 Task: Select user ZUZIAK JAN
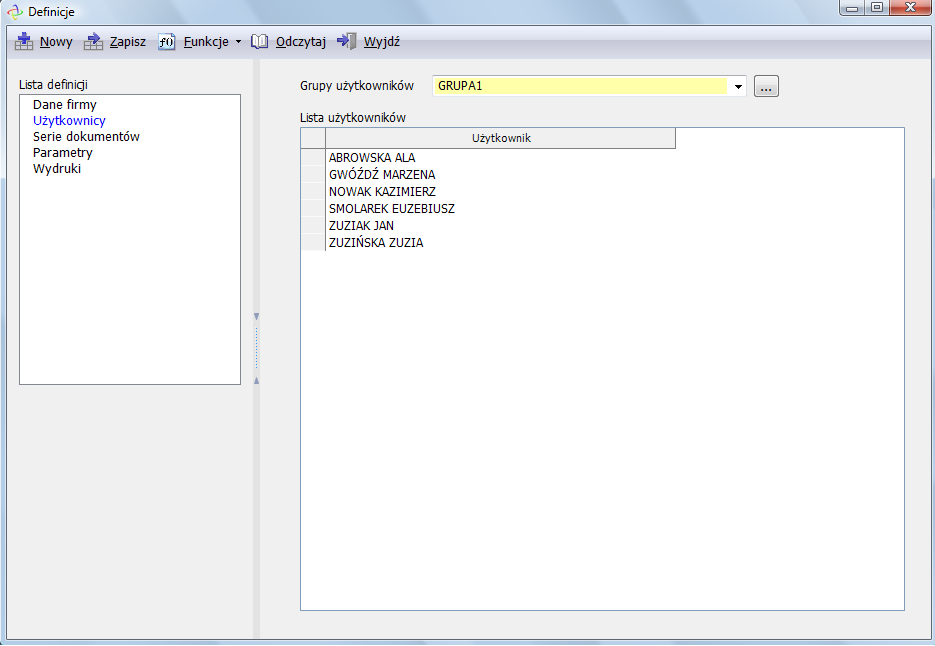(x=361, y=226)
